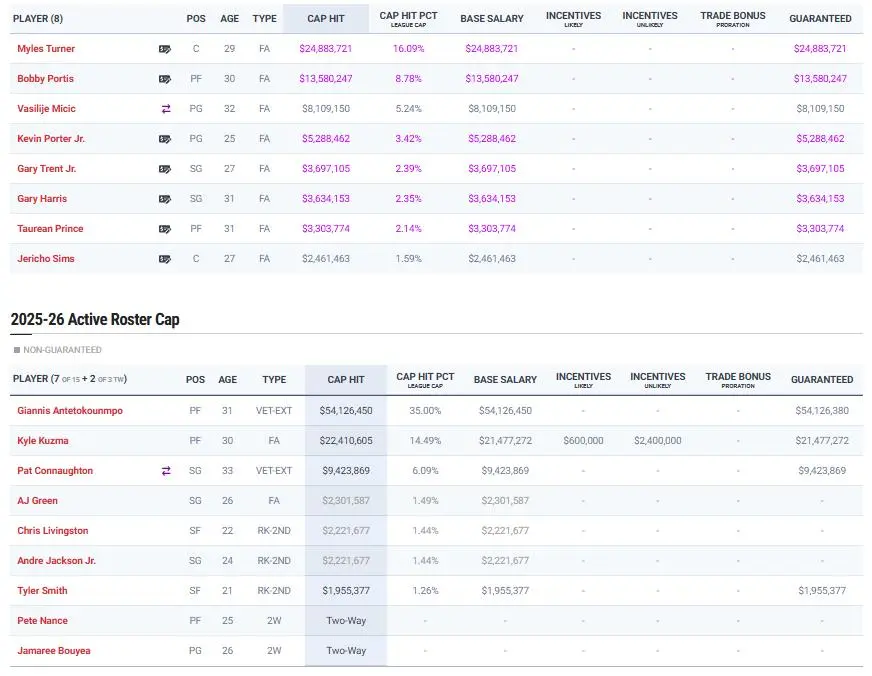The height and width of the screenshot is (676, 872).
Task: Click the NON-GUARANTEED legend swatch
Action: coord(17,350)
